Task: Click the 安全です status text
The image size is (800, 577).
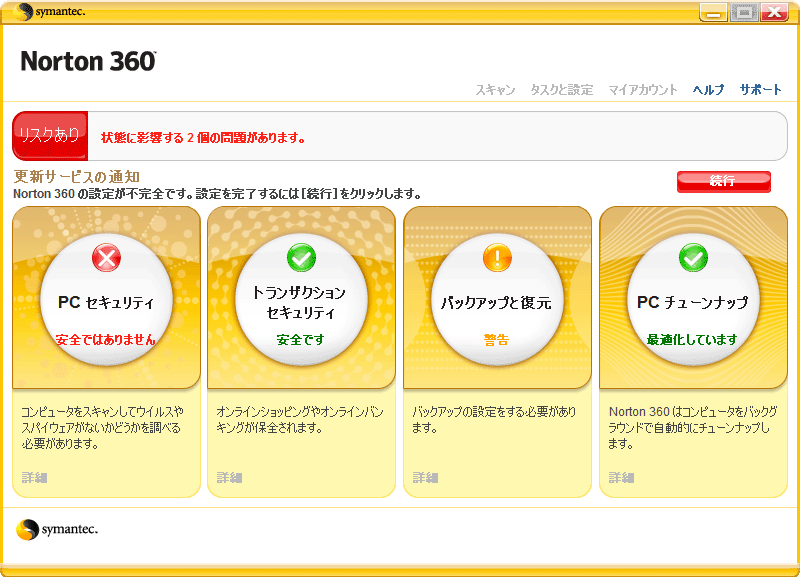Action: [x=301, y=340]
